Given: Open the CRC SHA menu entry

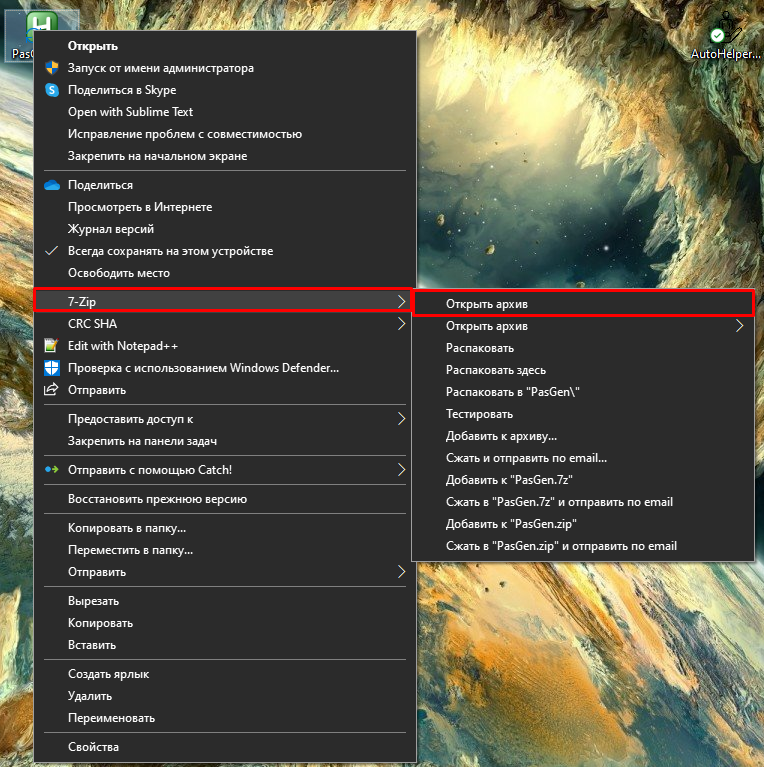Looking at the screenshot, I should click(225, 324).
